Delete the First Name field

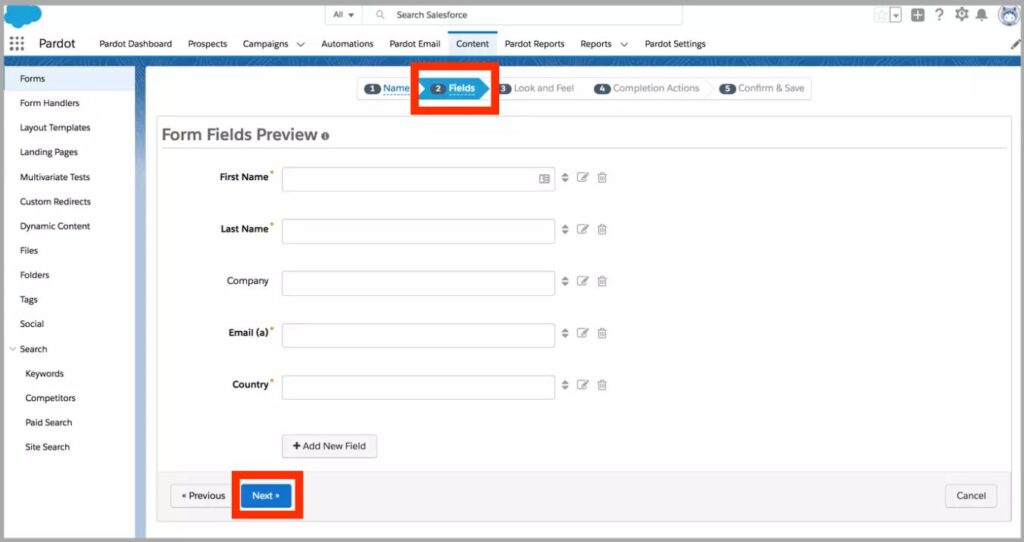(602, 178)
